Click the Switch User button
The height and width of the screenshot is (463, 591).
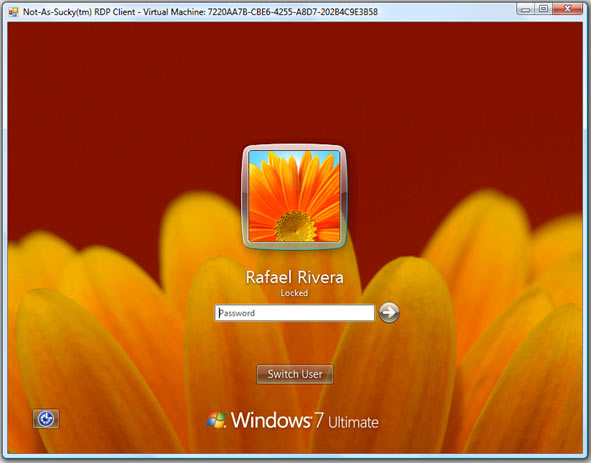[x=295, y=374]
